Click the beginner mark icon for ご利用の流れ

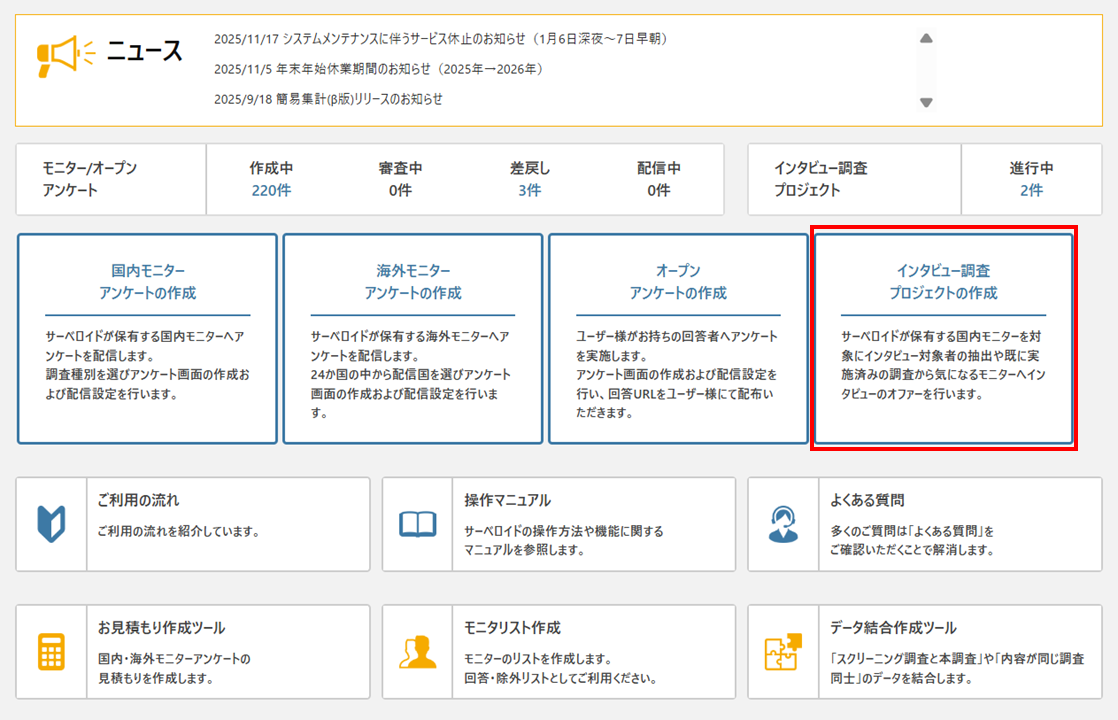click(51, 523)
